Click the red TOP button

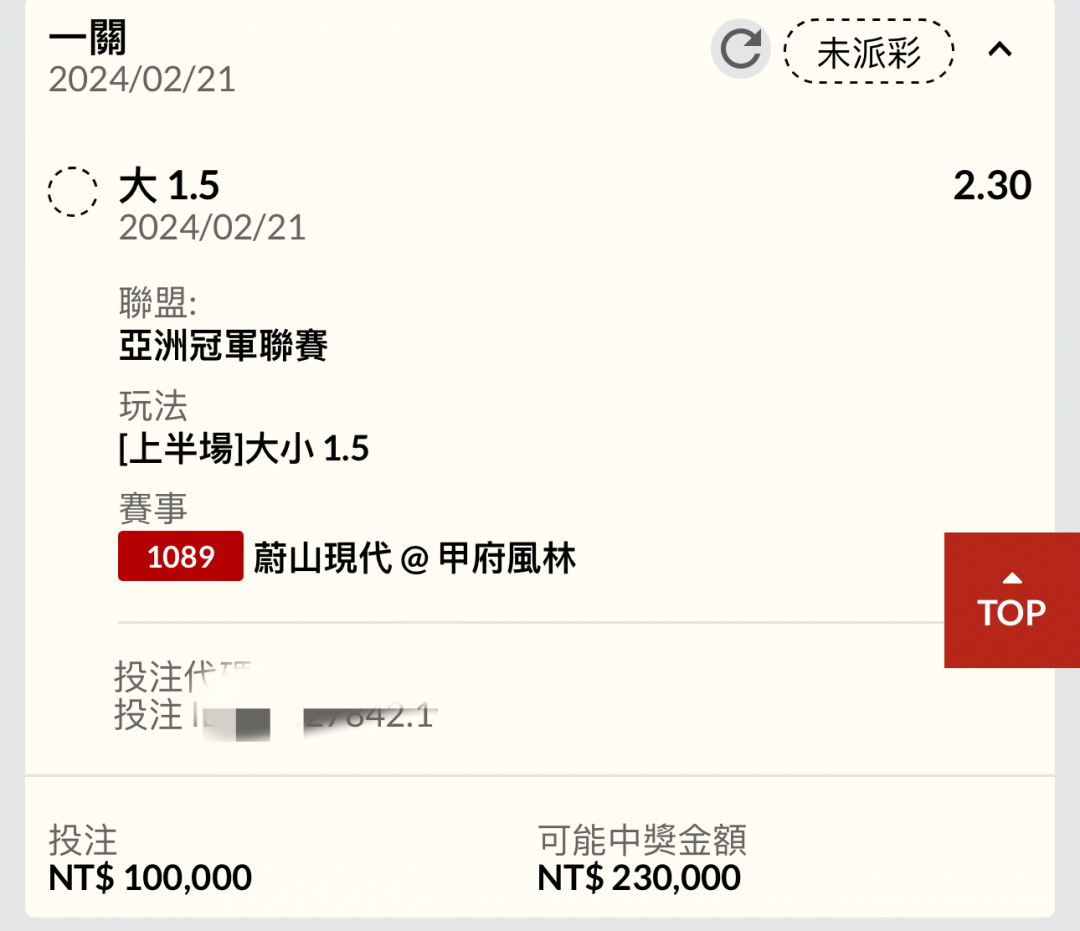pyautogui.click(x=1012, y=600)
